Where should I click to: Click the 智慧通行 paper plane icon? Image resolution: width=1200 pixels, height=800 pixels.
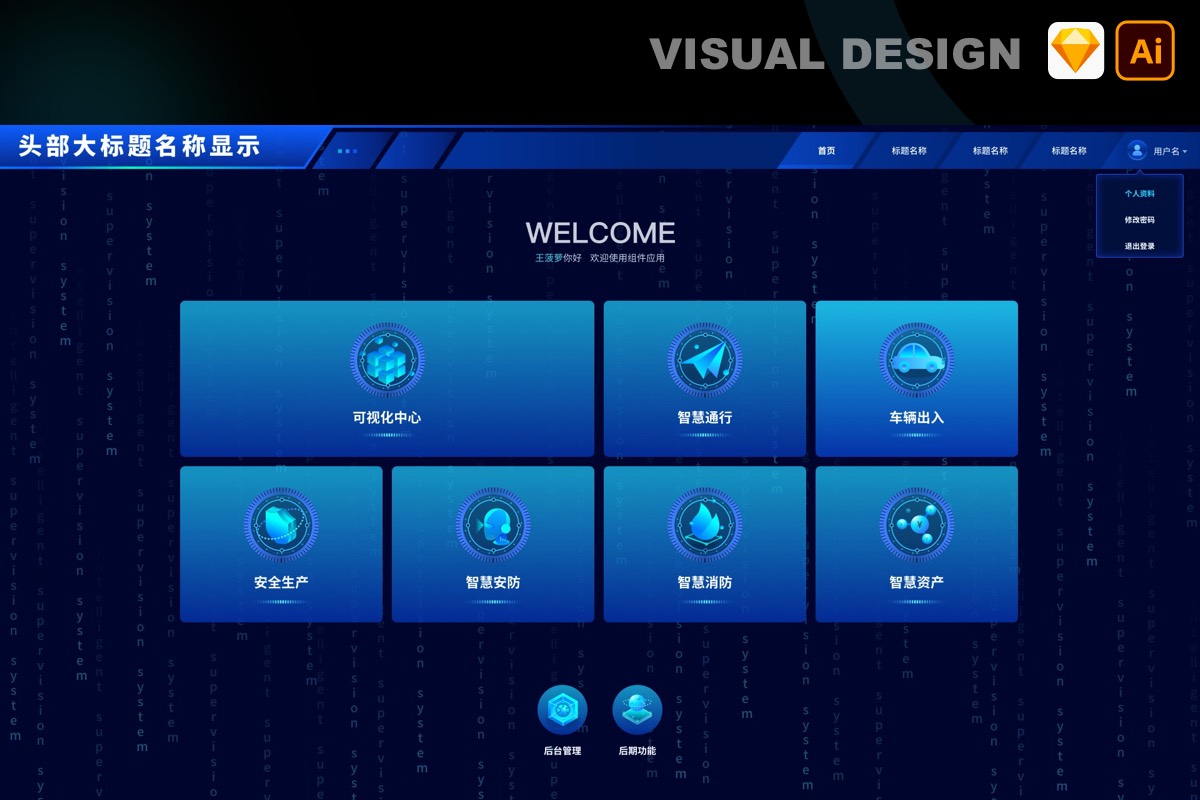tap(705, 359)
